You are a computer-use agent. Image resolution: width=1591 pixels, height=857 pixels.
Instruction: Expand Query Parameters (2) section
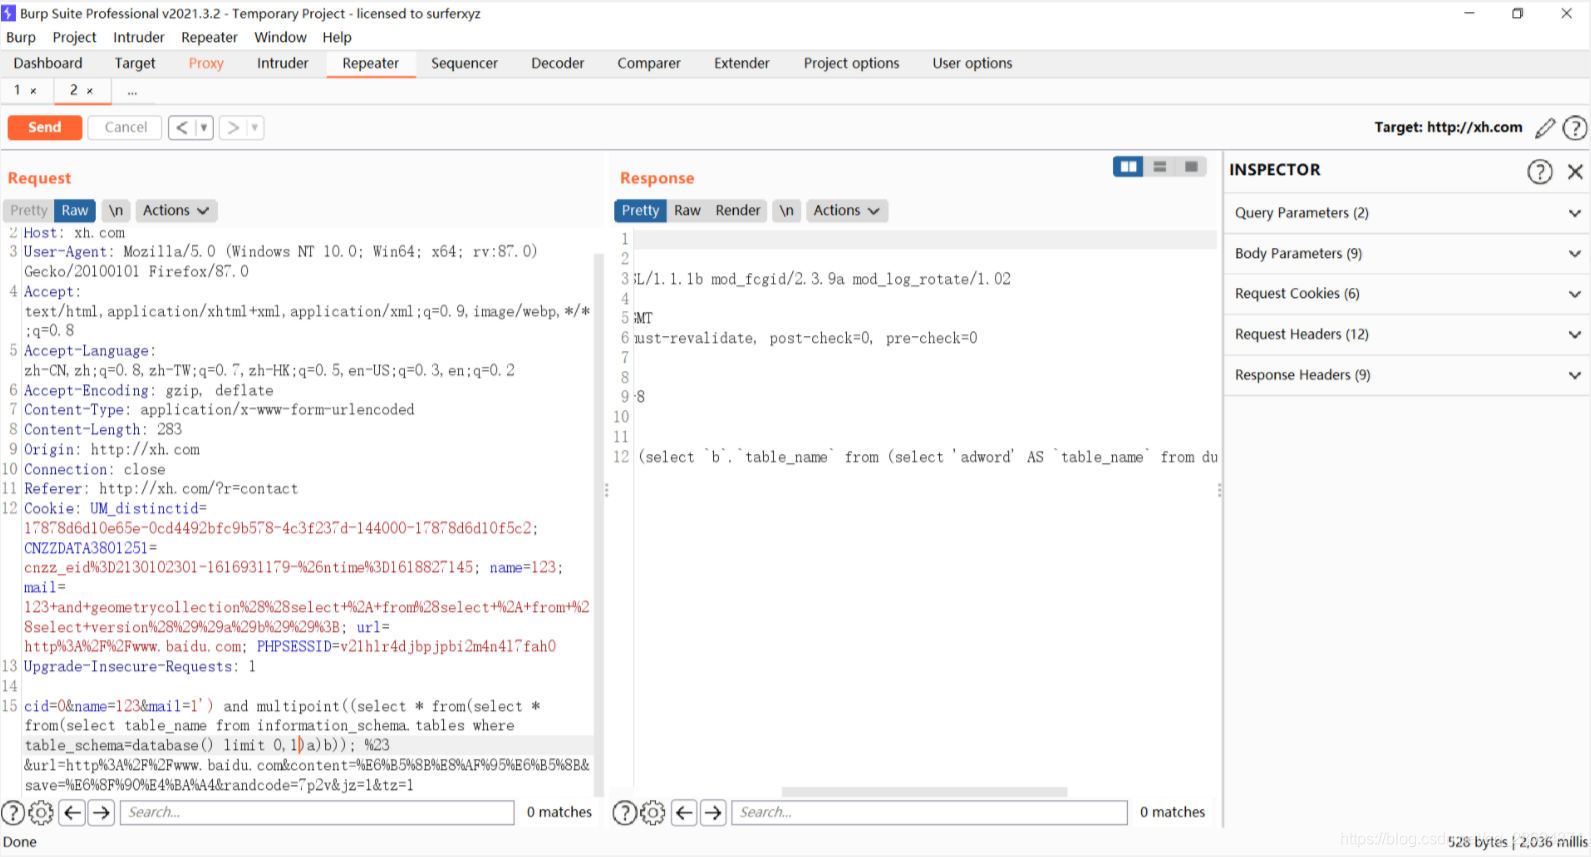1406,213
